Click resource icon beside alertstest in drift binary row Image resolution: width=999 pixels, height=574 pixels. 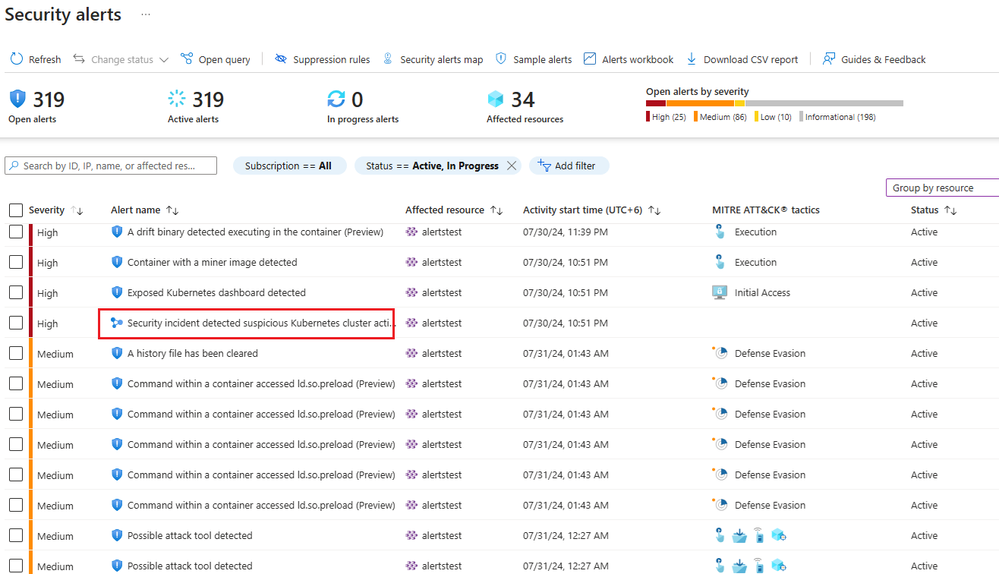pyautogui.click(x=412, y=232)
